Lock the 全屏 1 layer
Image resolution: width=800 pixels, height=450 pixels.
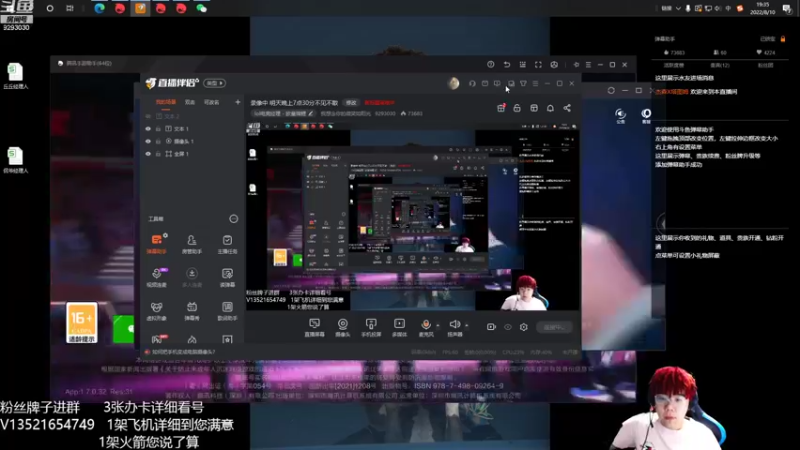158,154
